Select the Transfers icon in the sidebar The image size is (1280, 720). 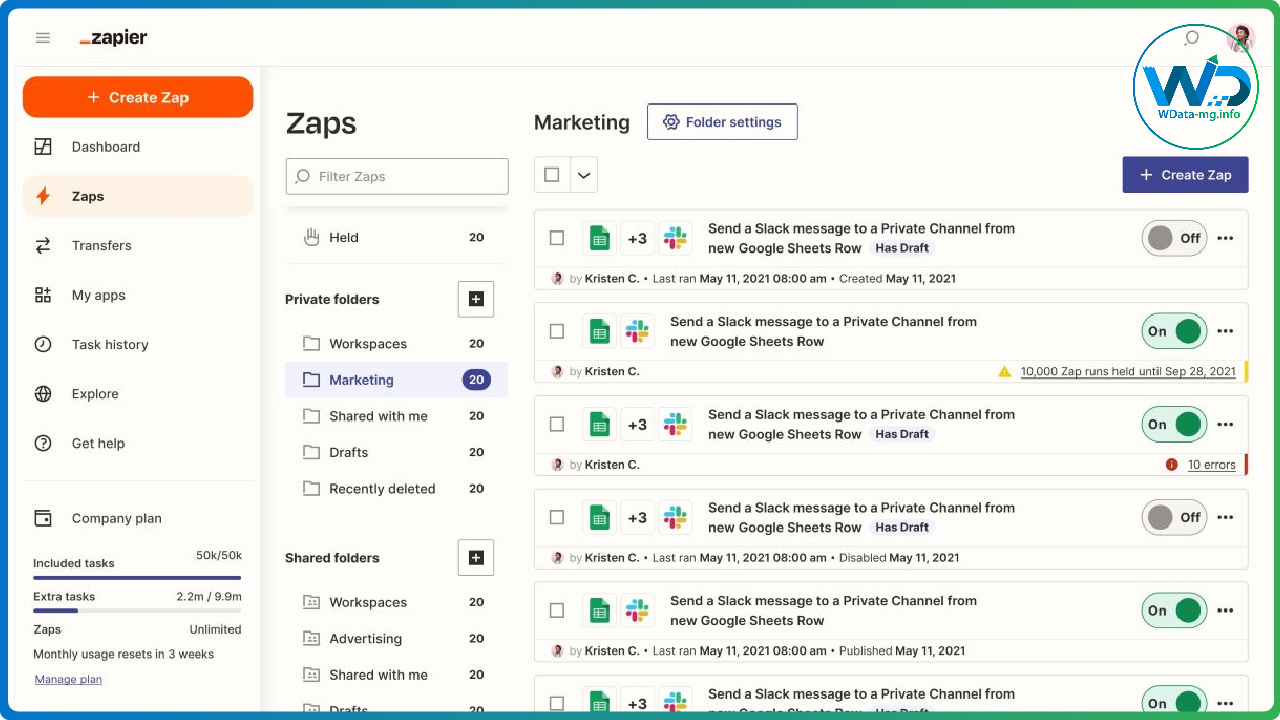(x=42, y=245)
